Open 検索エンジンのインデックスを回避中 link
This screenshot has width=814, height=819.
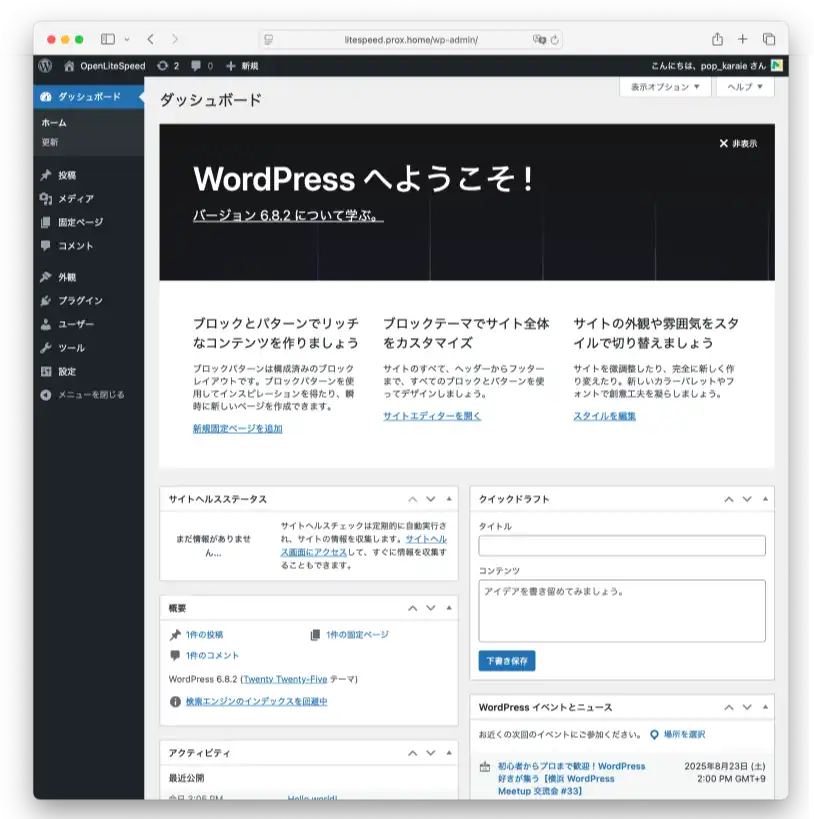(x=257, y=701)
